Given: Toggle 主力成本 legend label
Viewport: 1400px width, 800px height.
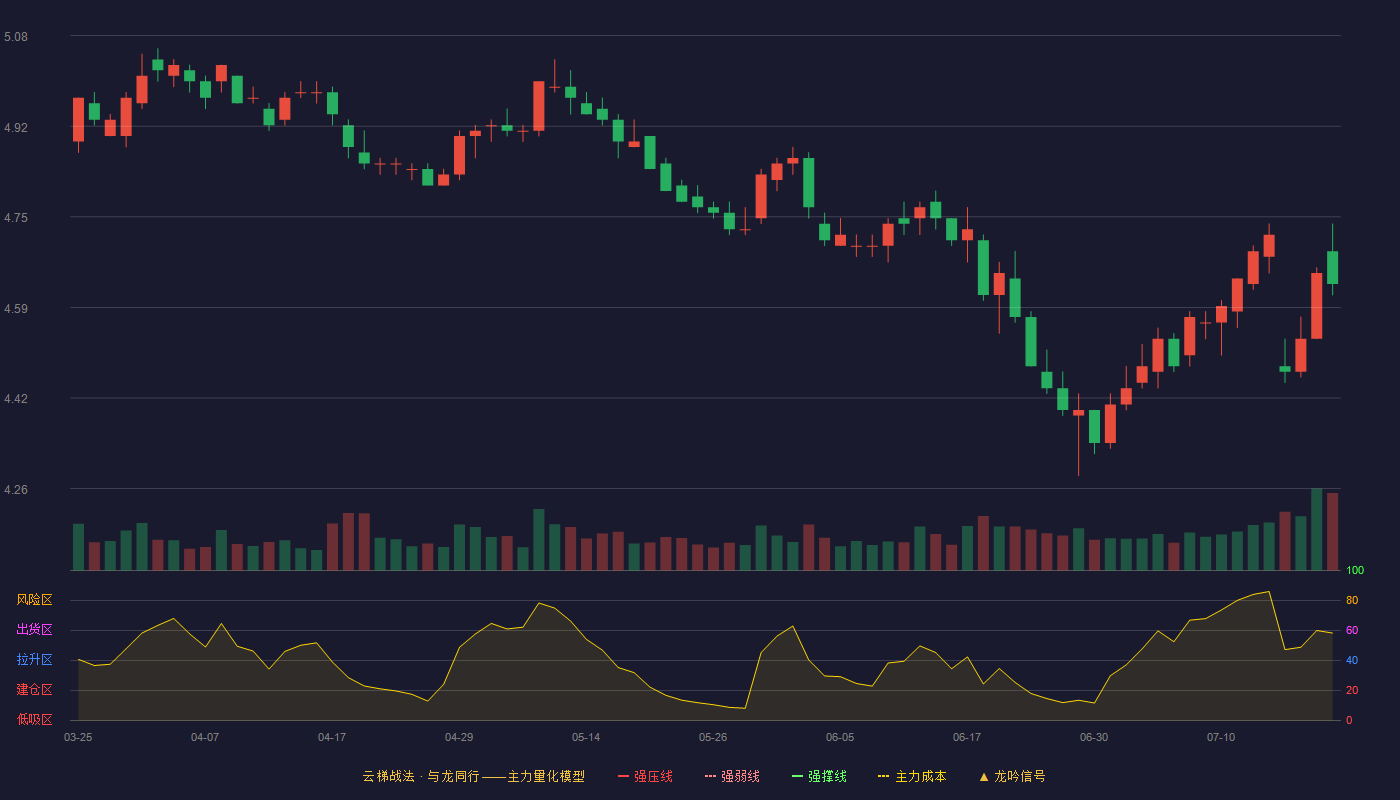Looking at the screenshot, I should pos(920,776).
